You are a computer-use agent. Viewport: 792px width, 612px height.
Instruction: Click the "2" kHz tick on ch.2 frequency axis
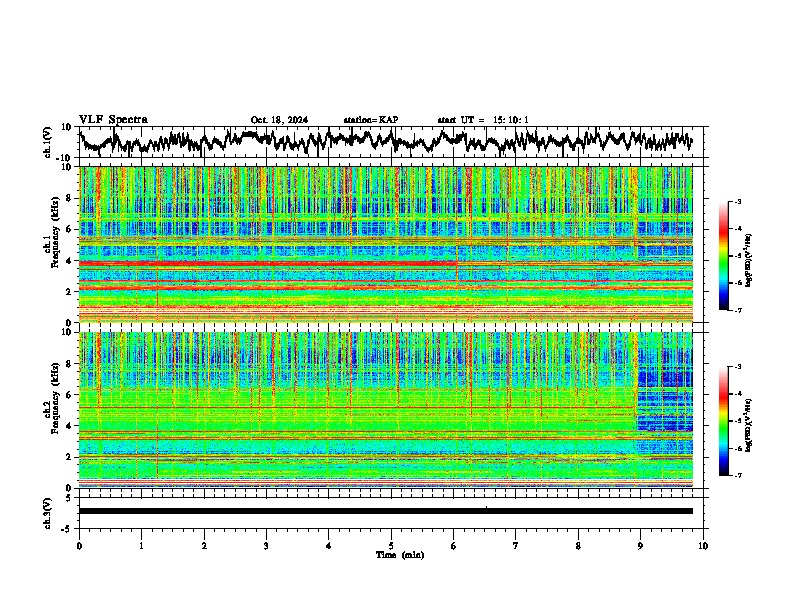[x=70, y=457]
